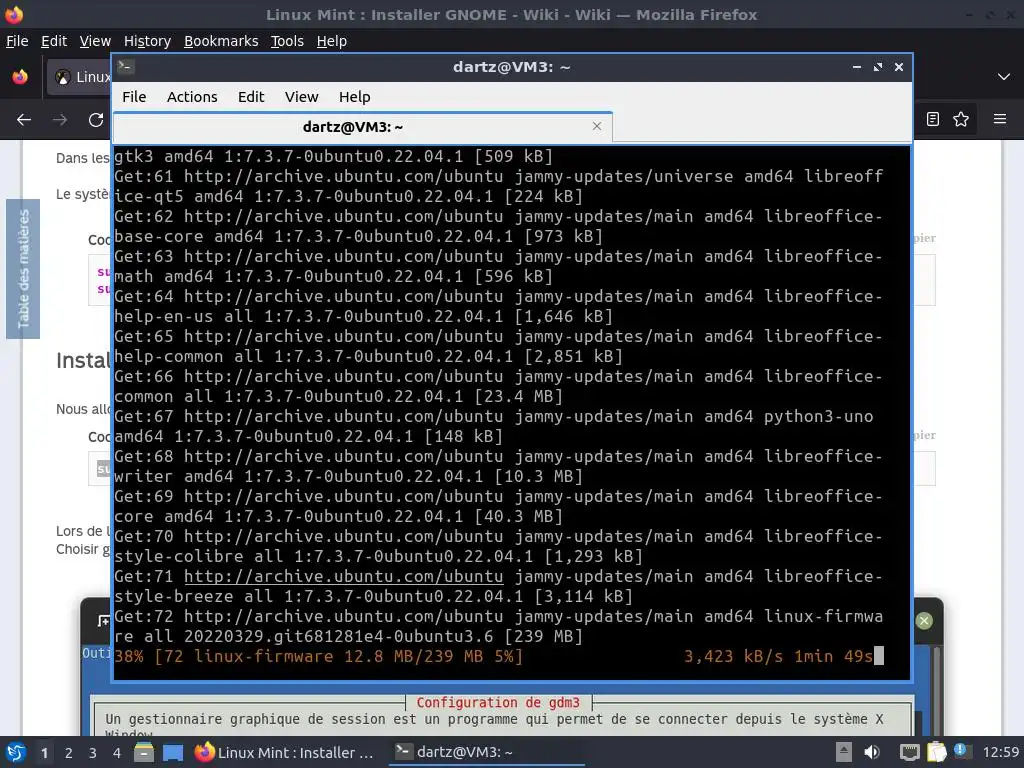The width and height of the screenshot is (1024, 768).
Task: Open the Firefox View pinned icon
Action: (x=20, y=77)
